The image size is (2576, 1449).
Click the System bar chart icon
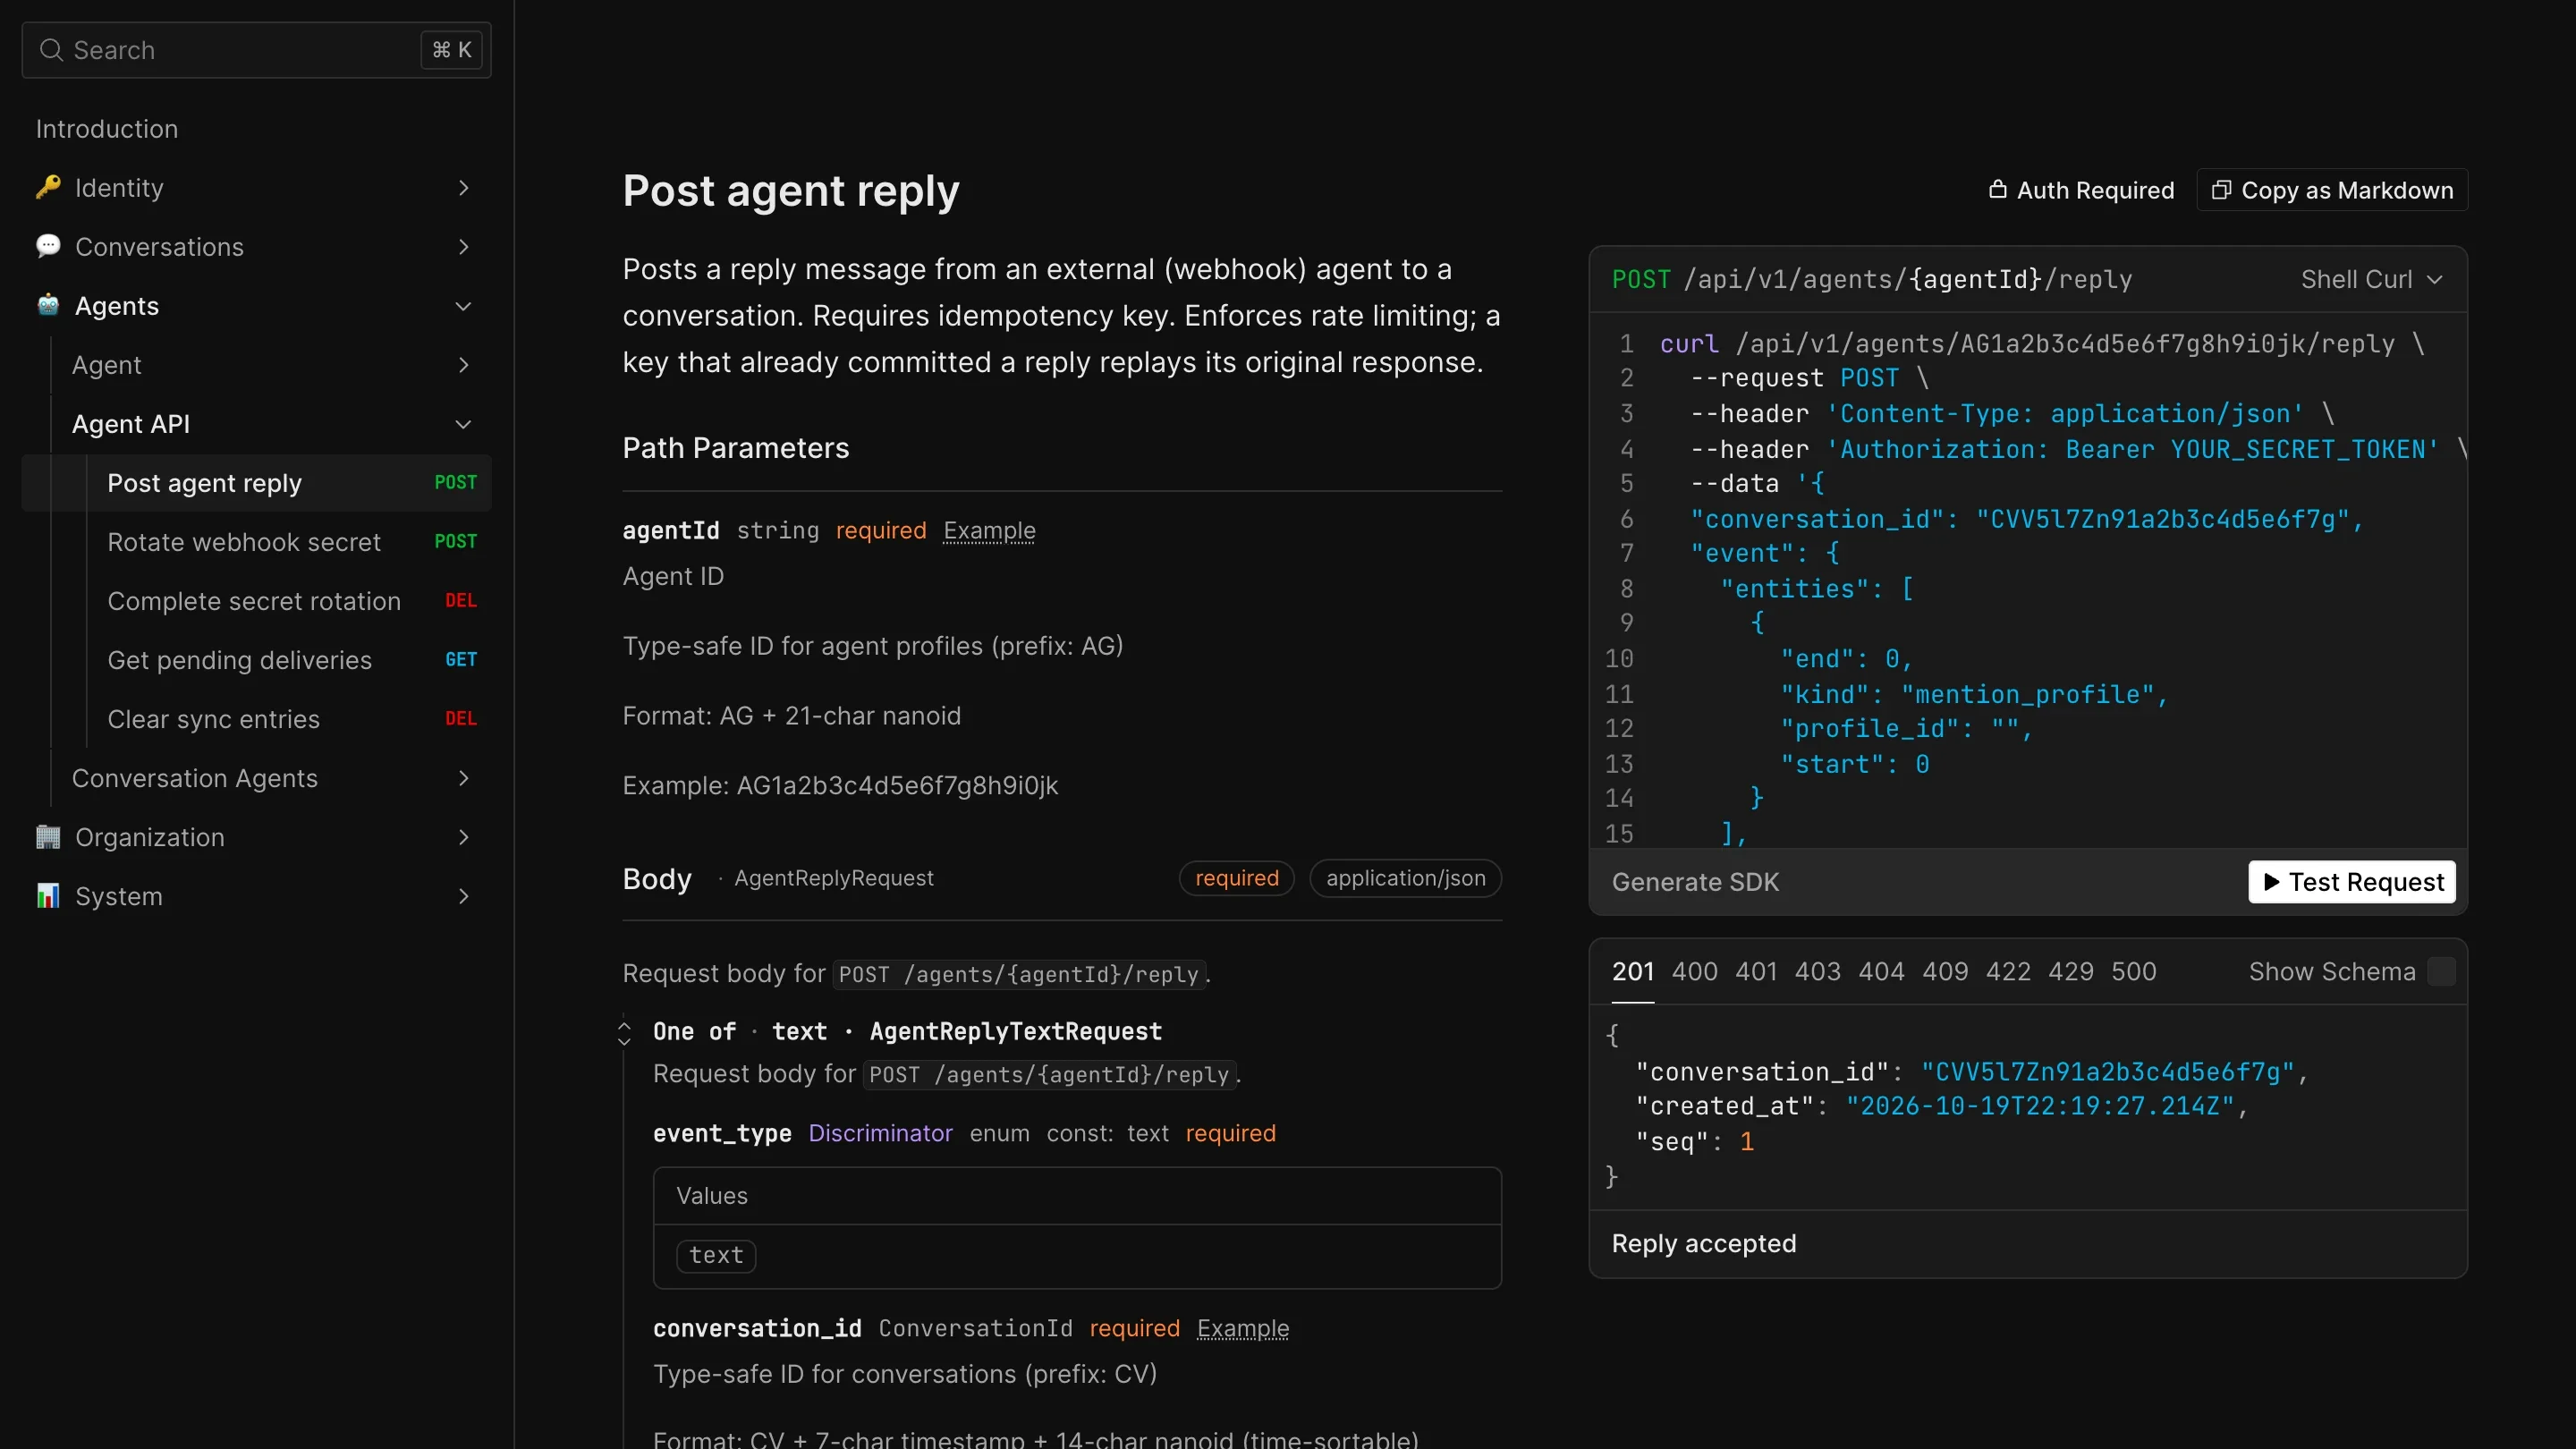(x=48, y=896)
